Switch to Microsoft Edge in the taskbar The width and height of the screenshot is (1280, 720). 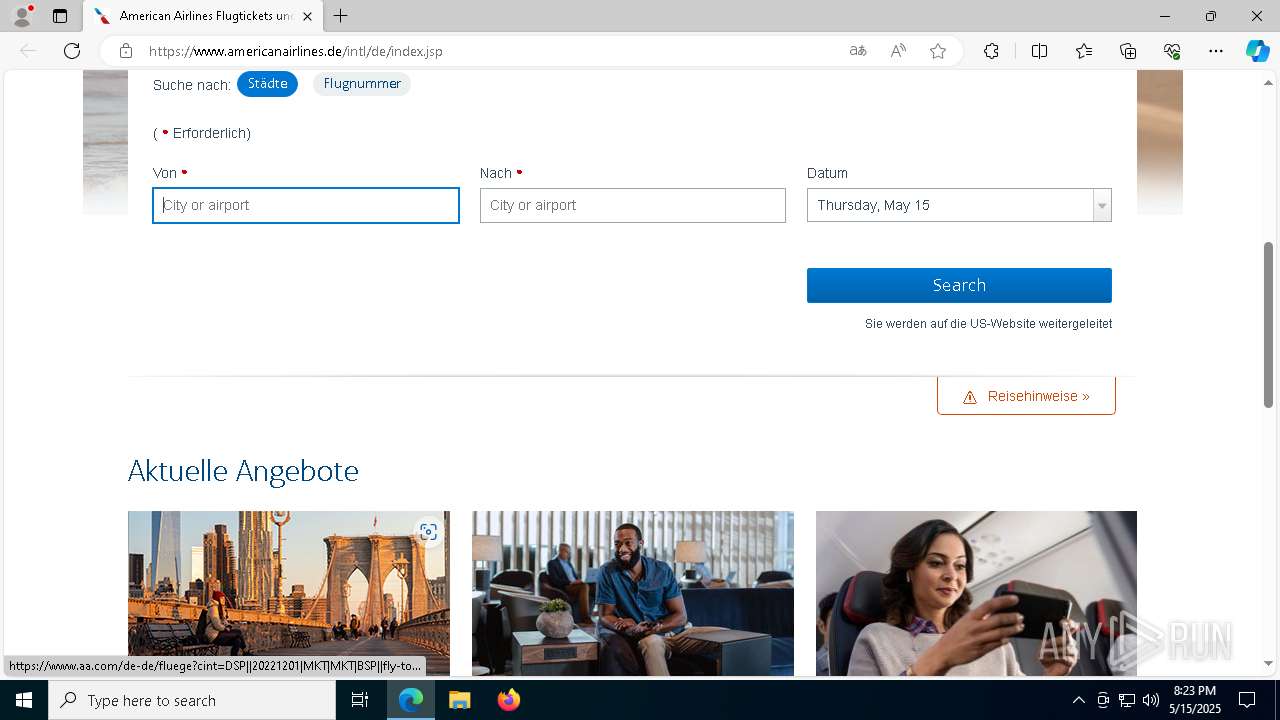tap(411, 700)
